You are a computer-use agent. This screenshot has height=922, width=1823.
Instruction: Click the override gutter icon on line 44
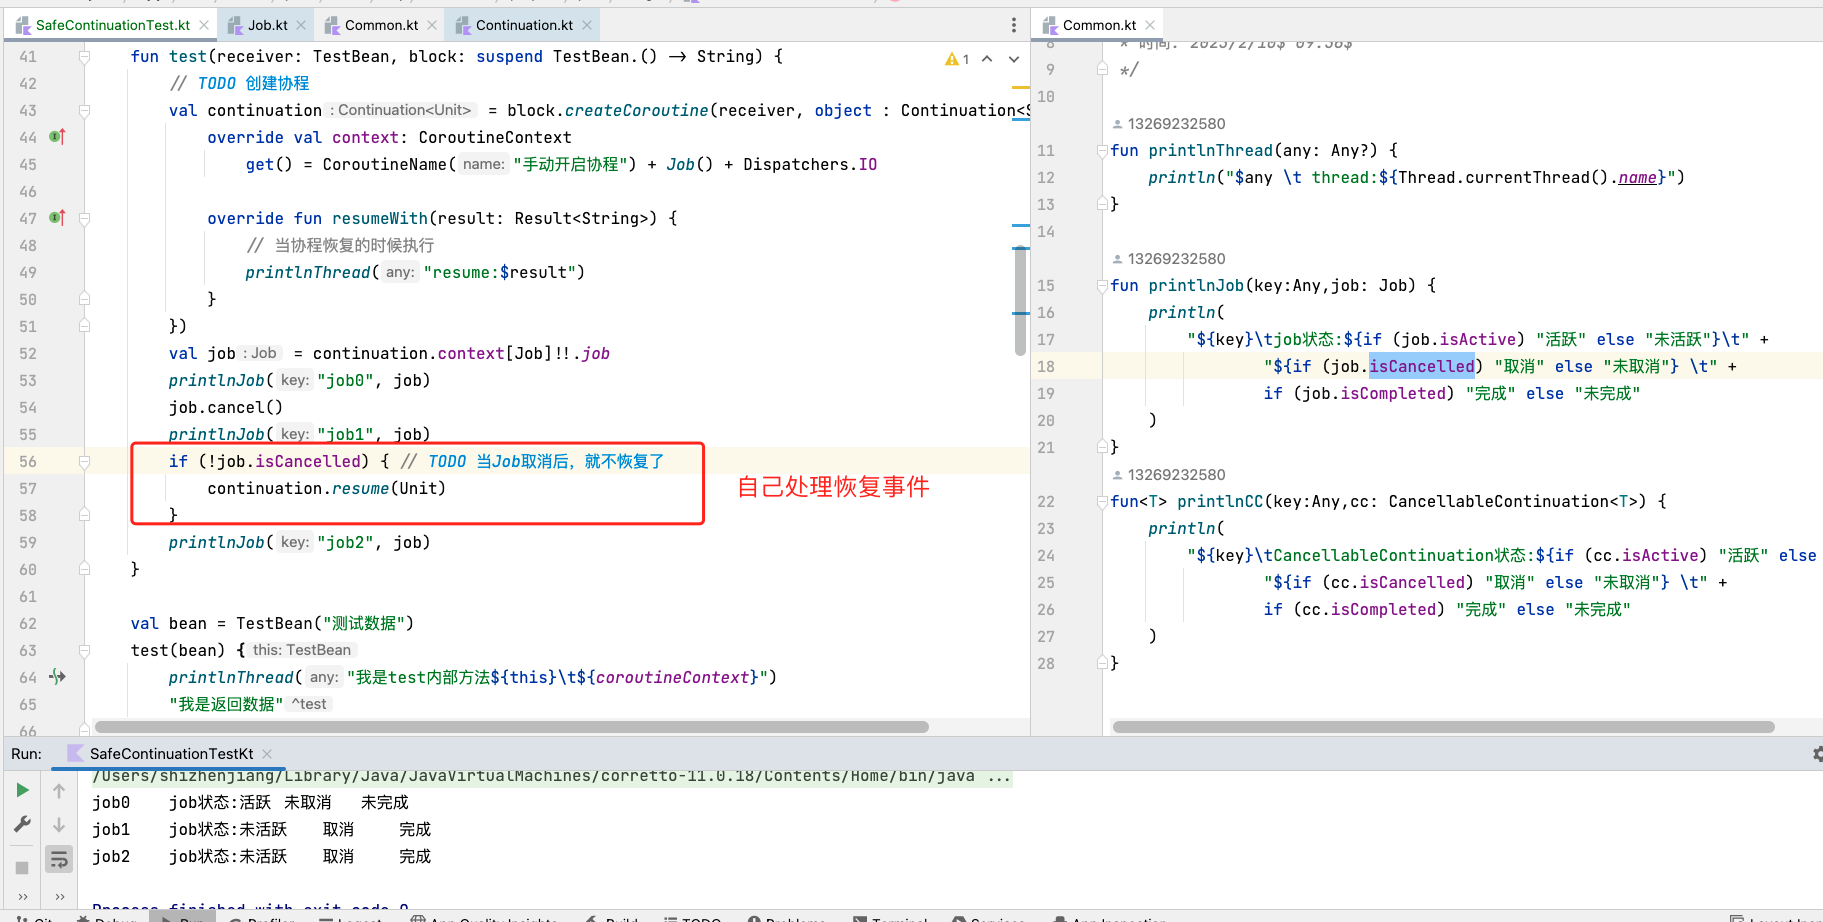coord(58,137)
